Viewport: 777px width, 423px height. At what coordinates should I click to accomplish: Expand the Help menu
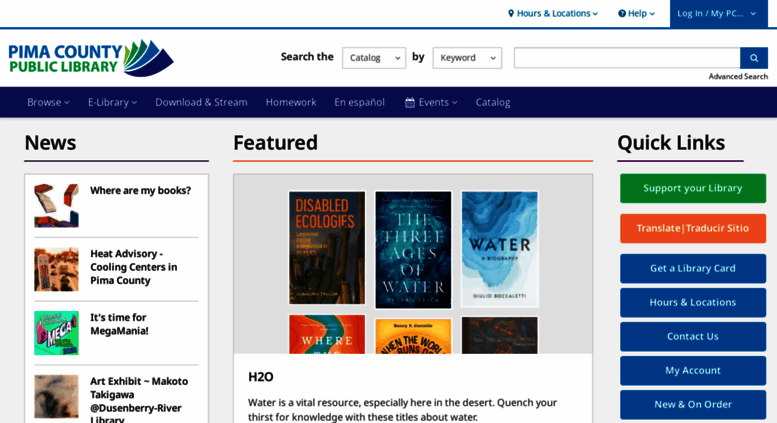(x=636, y=13)
